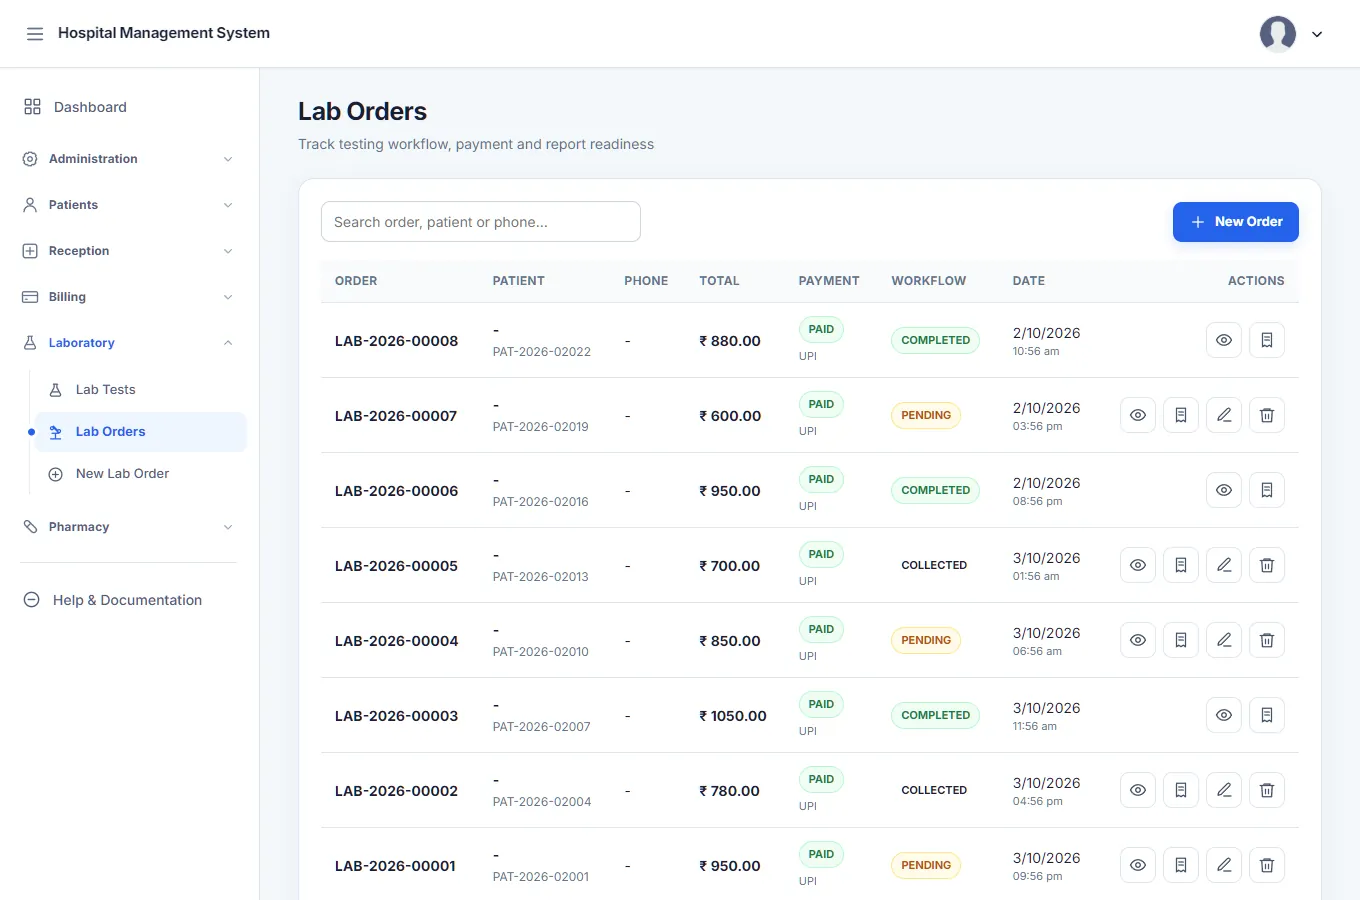
Task: Click the LAB-2026-00005 order number
Action: click(396, 566)
